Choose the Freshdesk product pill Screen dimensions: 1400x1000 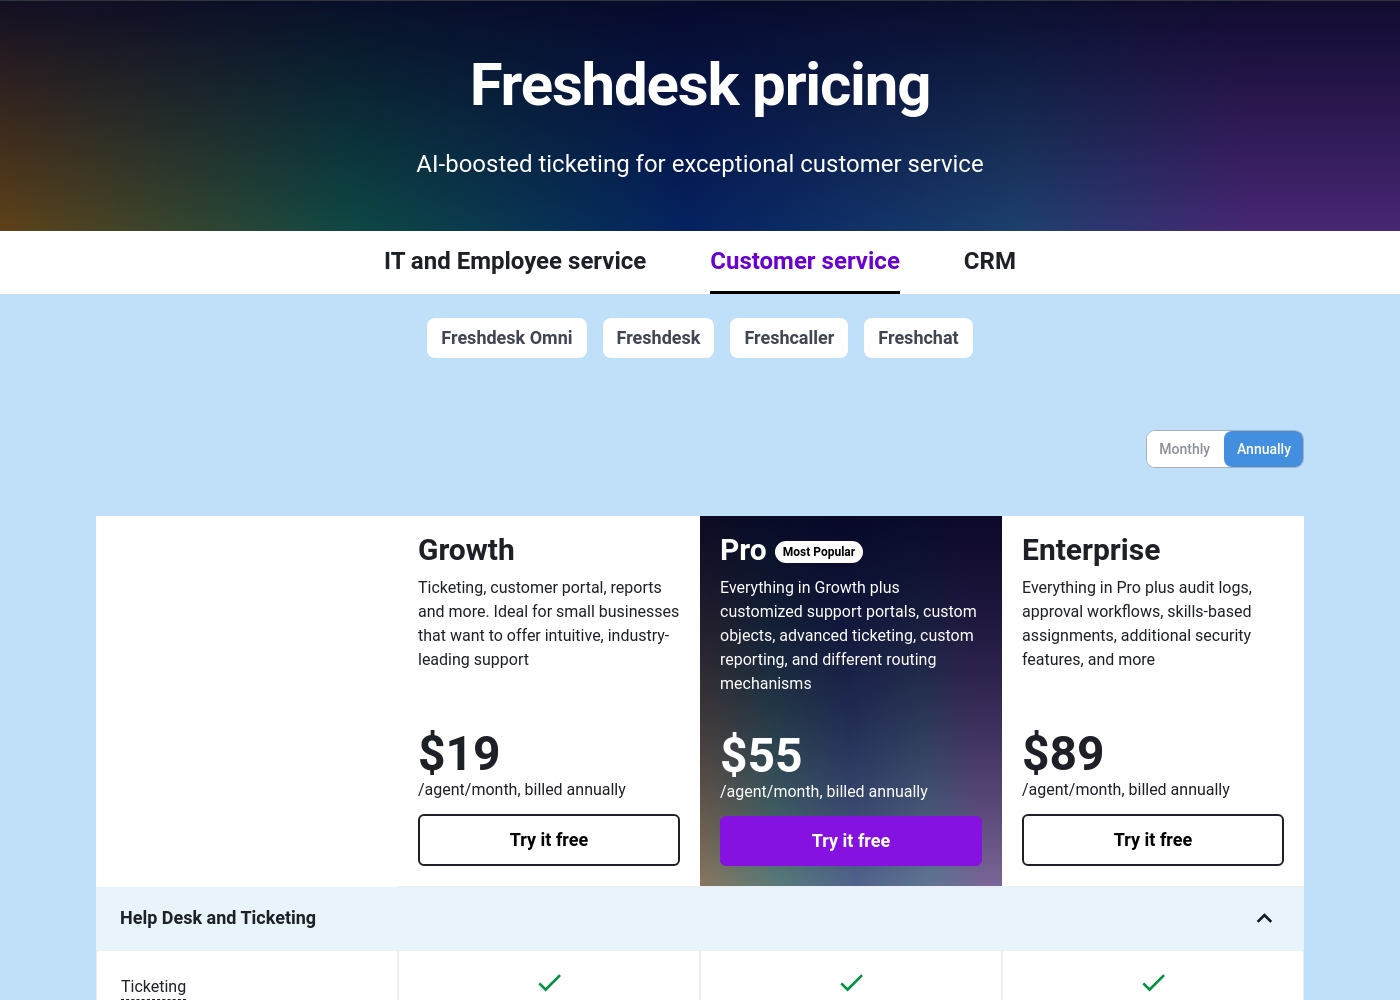(x=658, y=338)
